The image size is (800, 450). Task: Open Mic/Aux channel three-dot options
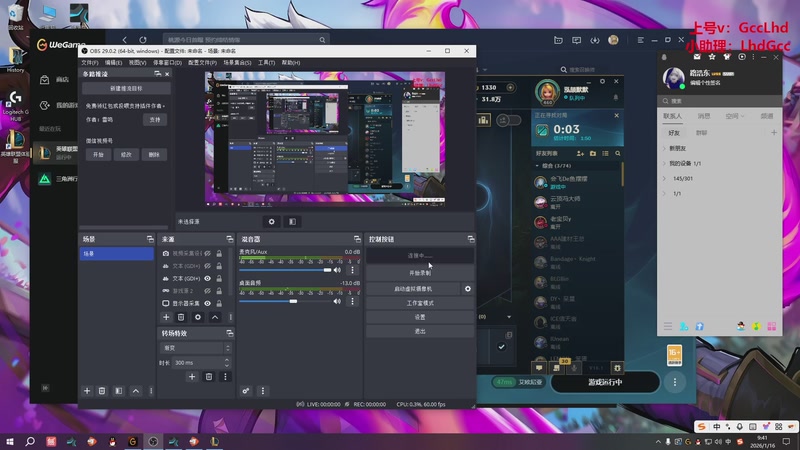352,270
